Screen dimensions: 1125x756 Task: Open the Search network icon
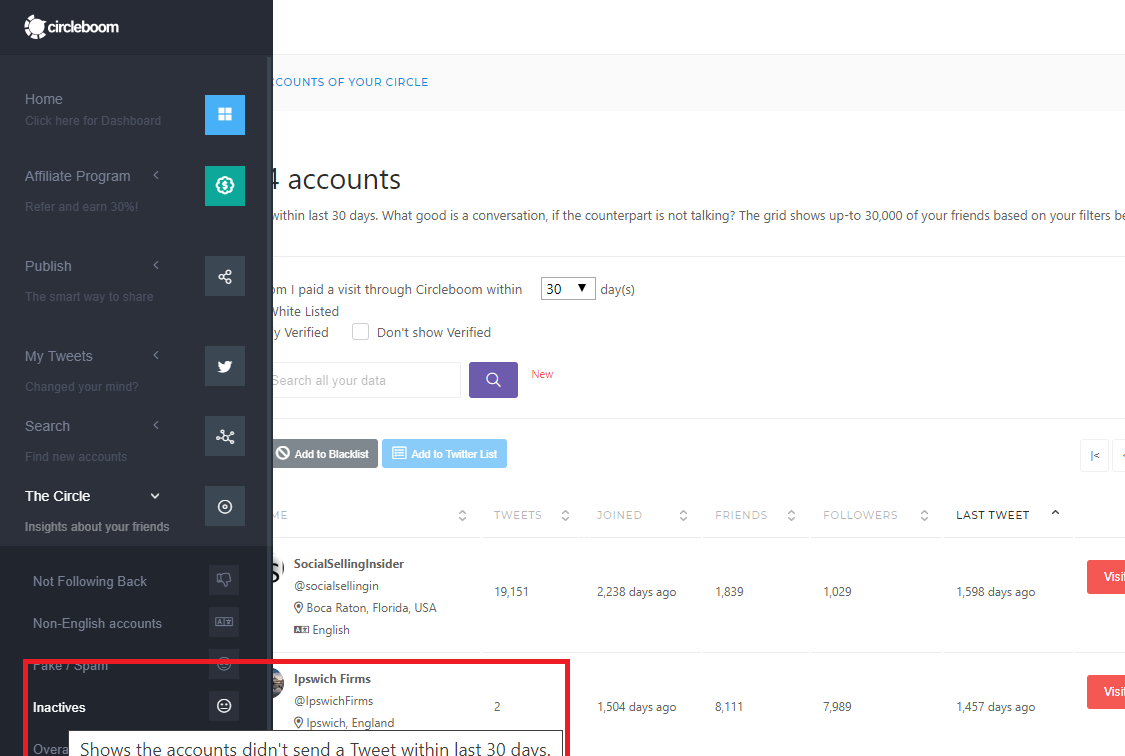point(225,436)
